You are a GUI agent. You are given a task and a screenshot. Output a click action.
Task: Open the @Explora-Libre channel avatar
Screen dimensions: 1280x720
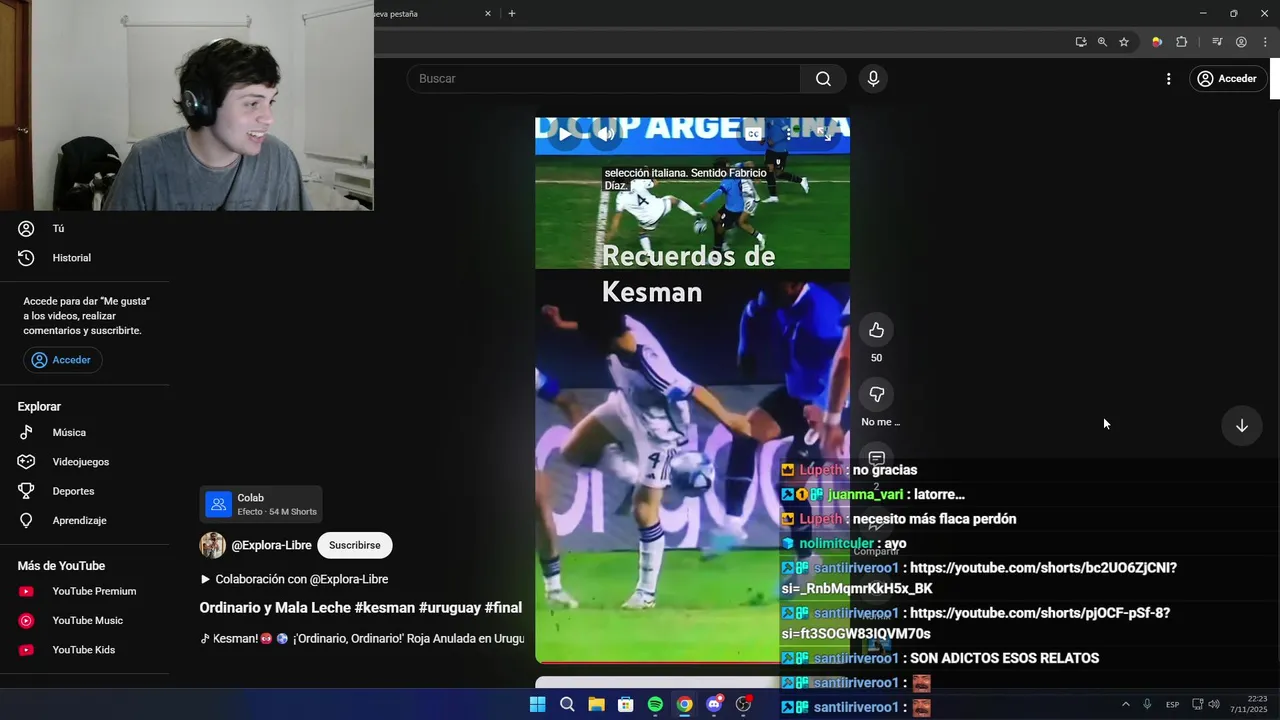[212, 545]
